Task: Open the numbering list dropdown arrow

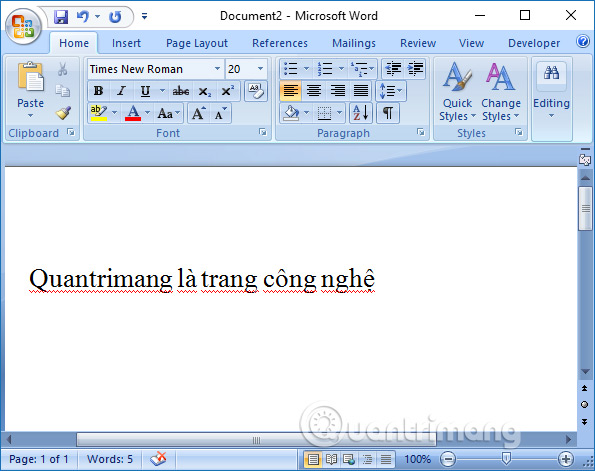Action: [x=341, y=69]
